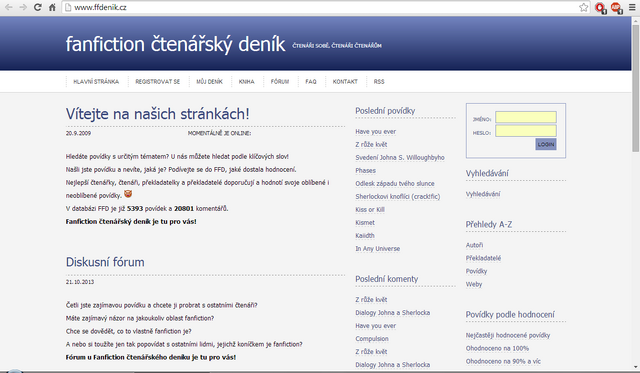
Task: Open the RSS menu item
Action: pos(379,82)
